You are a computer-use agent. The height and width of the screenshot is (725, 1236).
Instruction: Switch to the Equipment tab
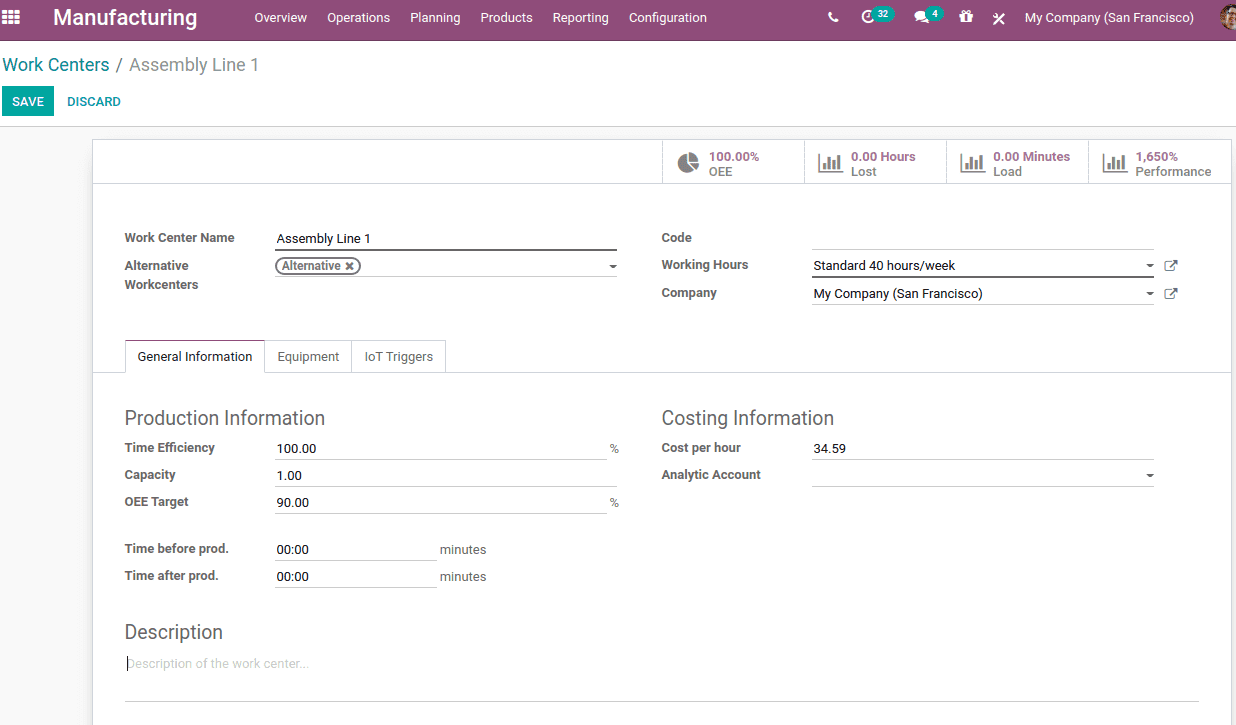click(x=308, y=357)
